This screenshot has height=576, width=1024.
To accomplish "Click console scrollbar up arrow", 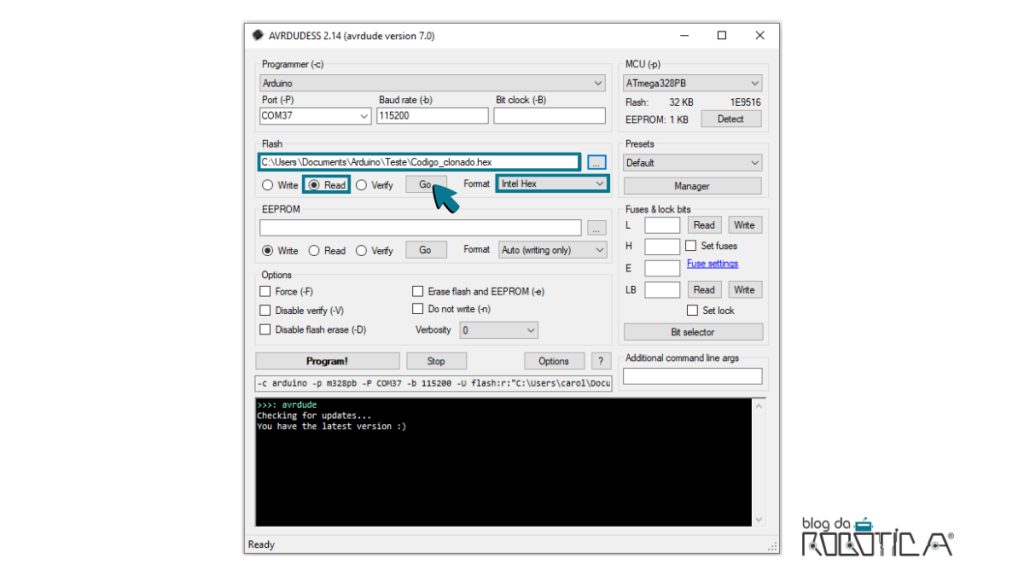I will [759, 406].
